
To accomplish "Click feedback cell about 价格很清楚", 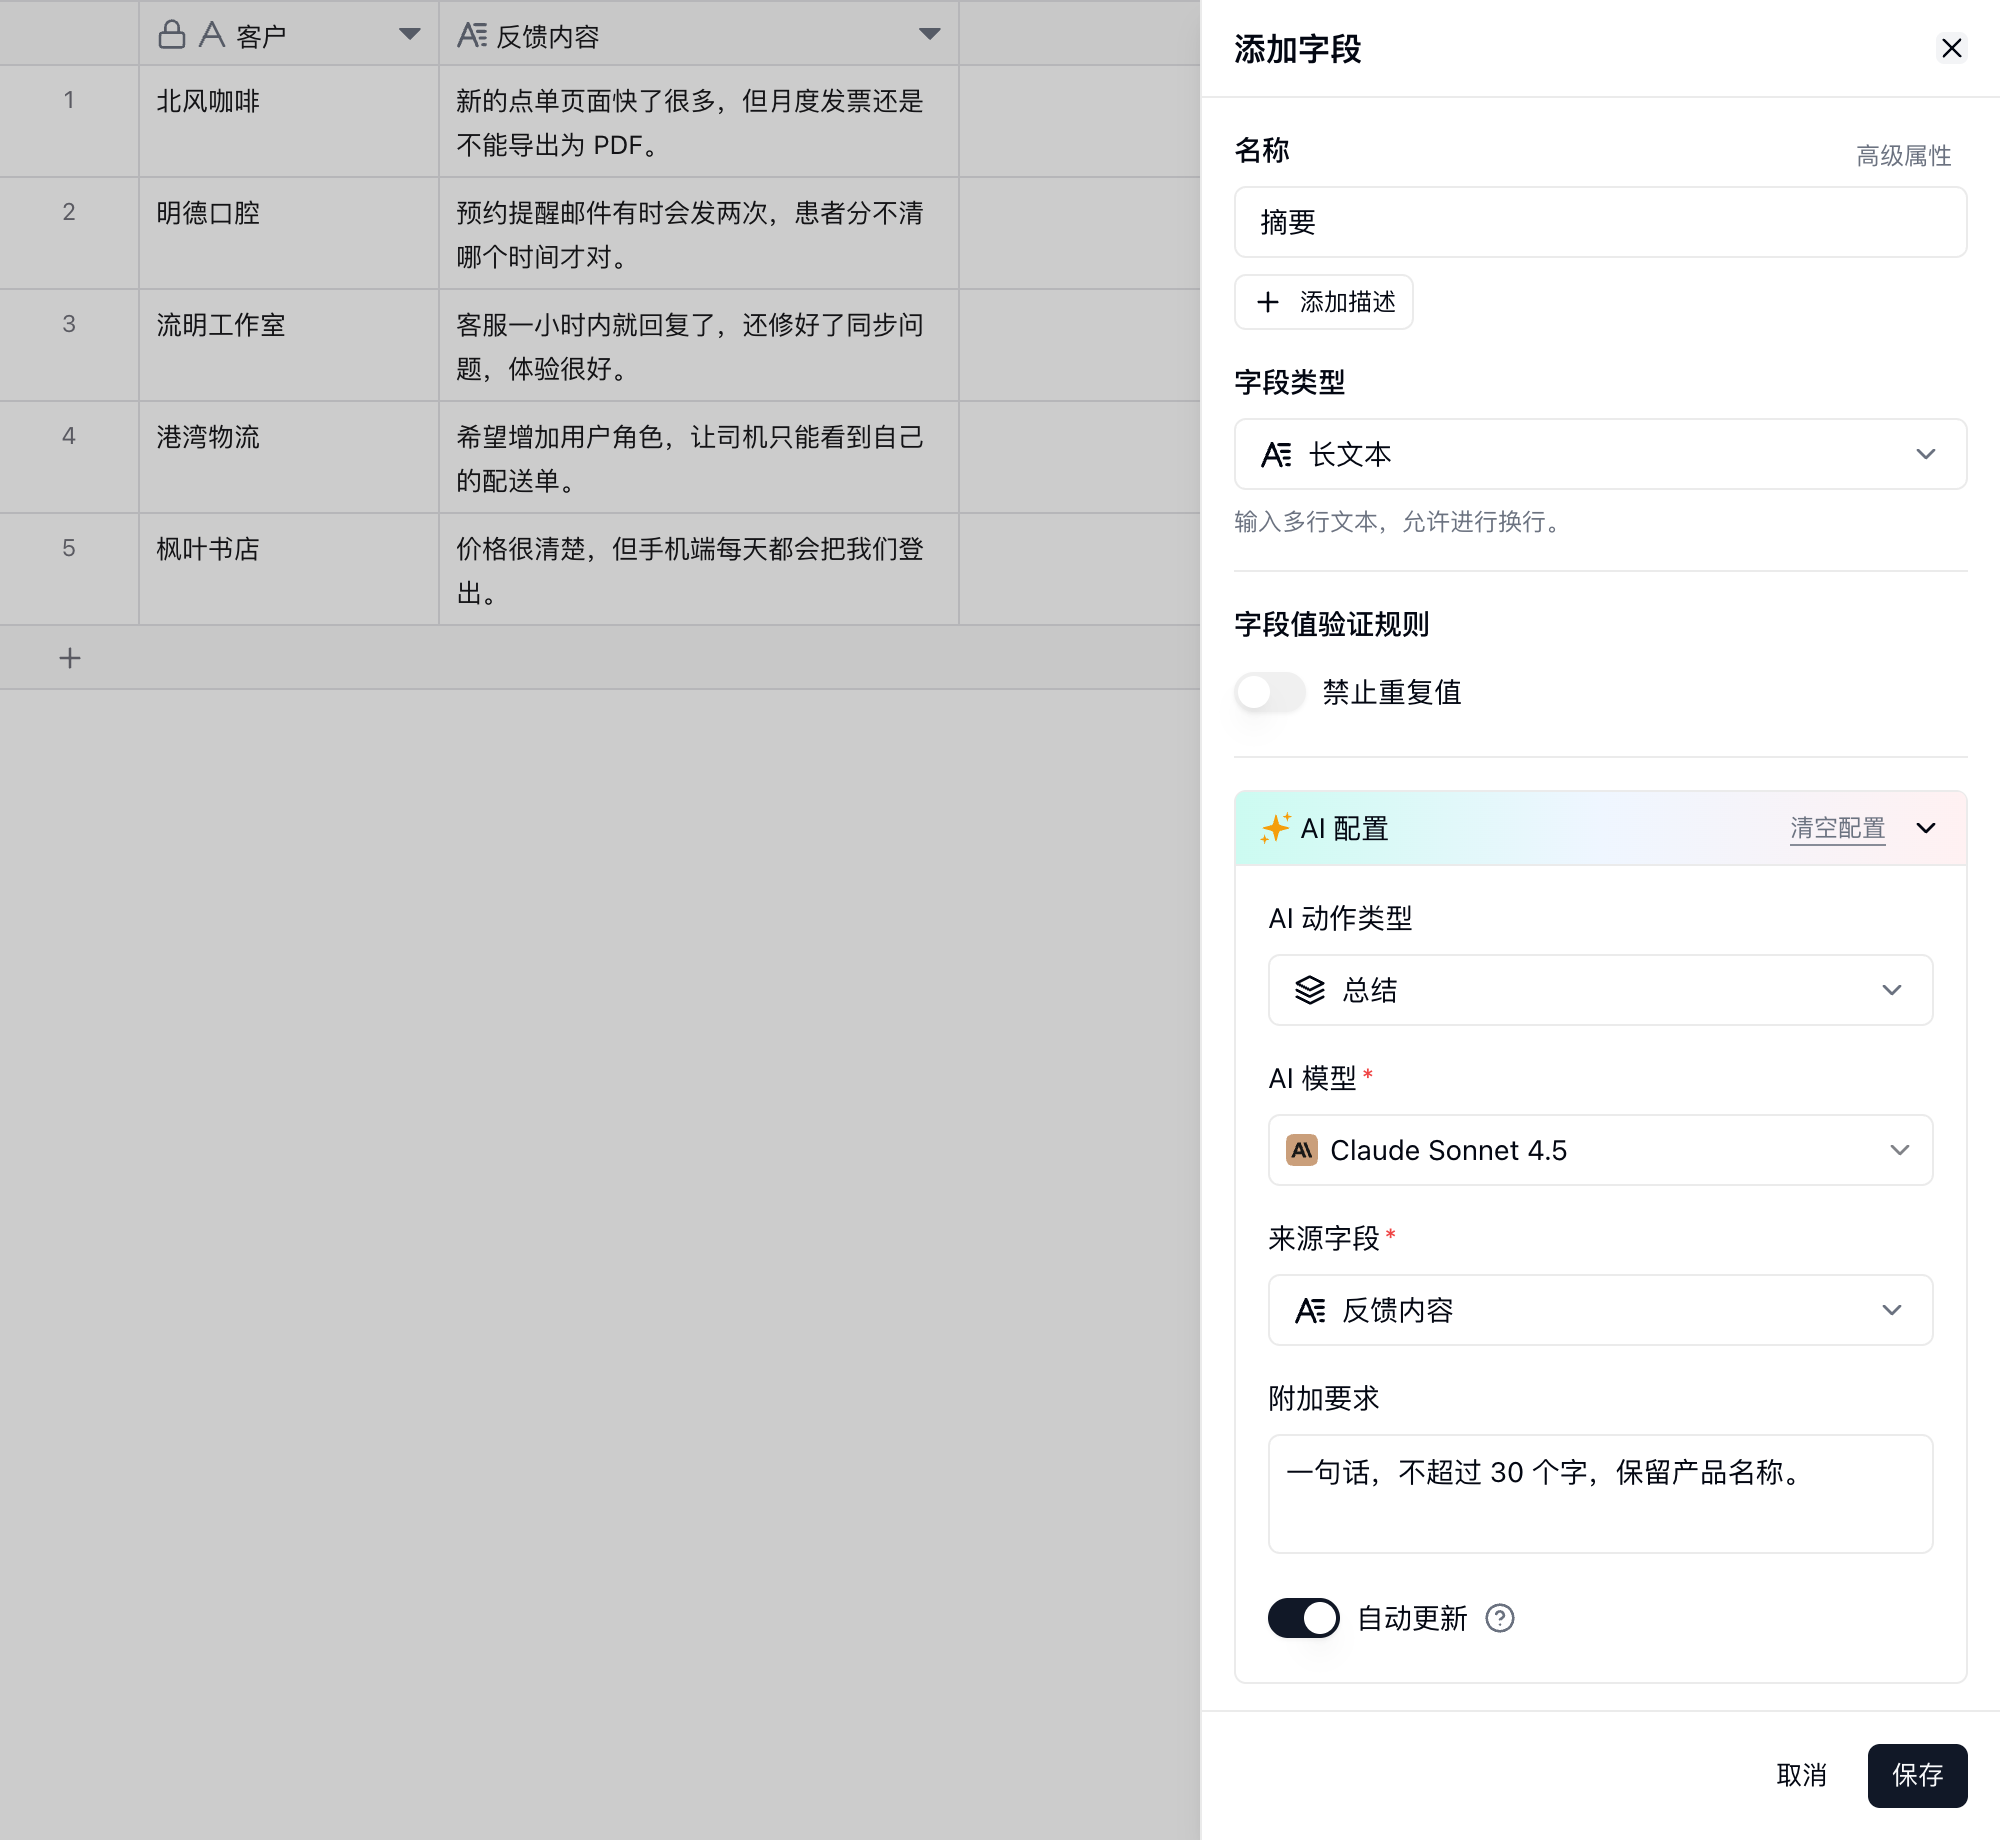I will coord(699,570).
